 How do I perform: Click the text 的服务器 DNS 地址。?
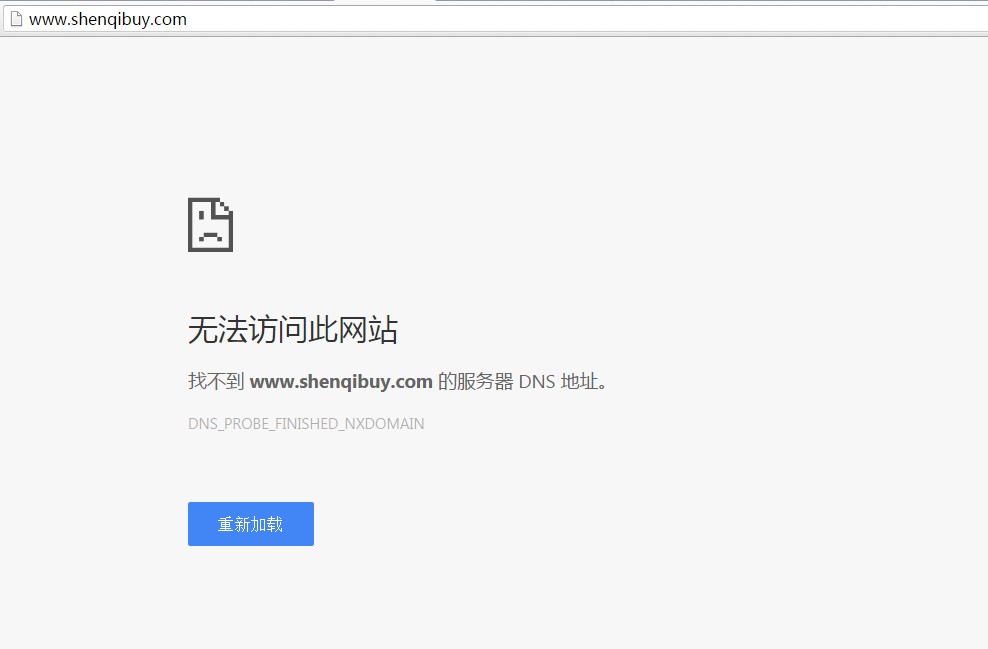[522, 381]
